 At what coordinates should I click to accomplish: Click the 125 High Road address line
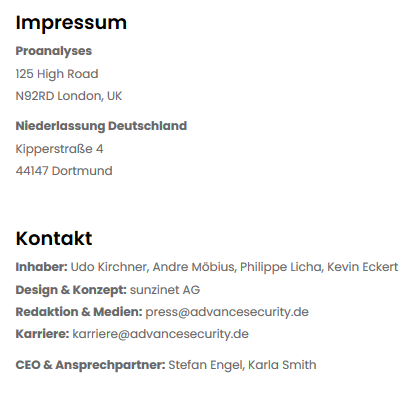57,74
